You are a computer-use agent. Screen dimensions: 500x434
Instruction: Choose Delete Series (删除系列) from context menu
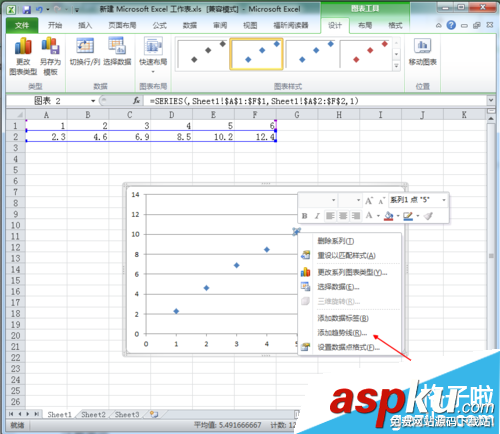pos(349,241)
